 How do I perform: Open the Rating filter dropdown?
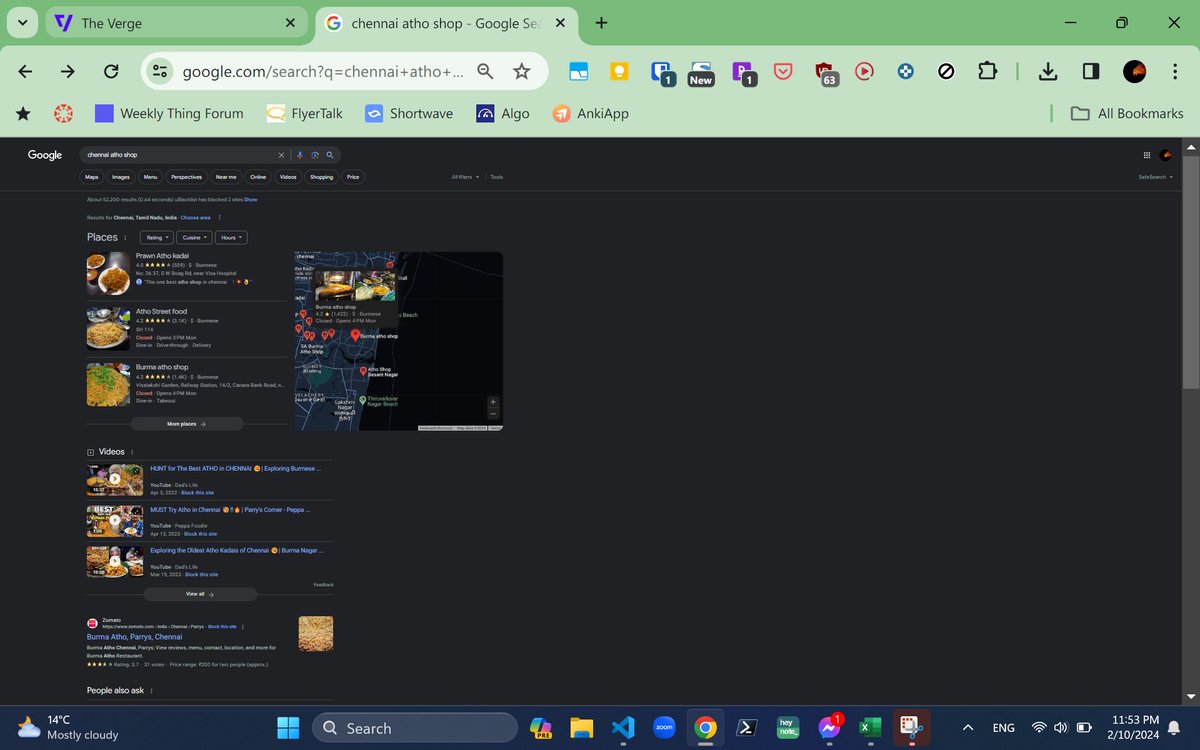157,238
